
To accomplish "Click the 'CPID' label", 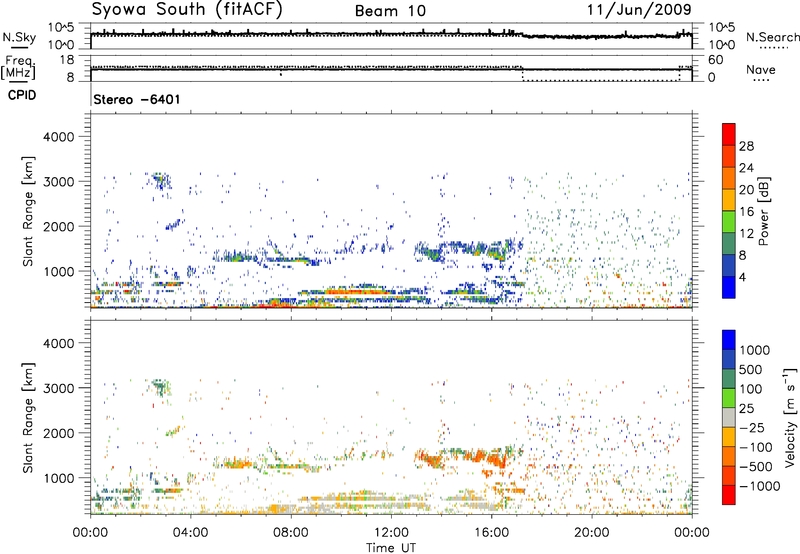I will (x=22, y=95).
